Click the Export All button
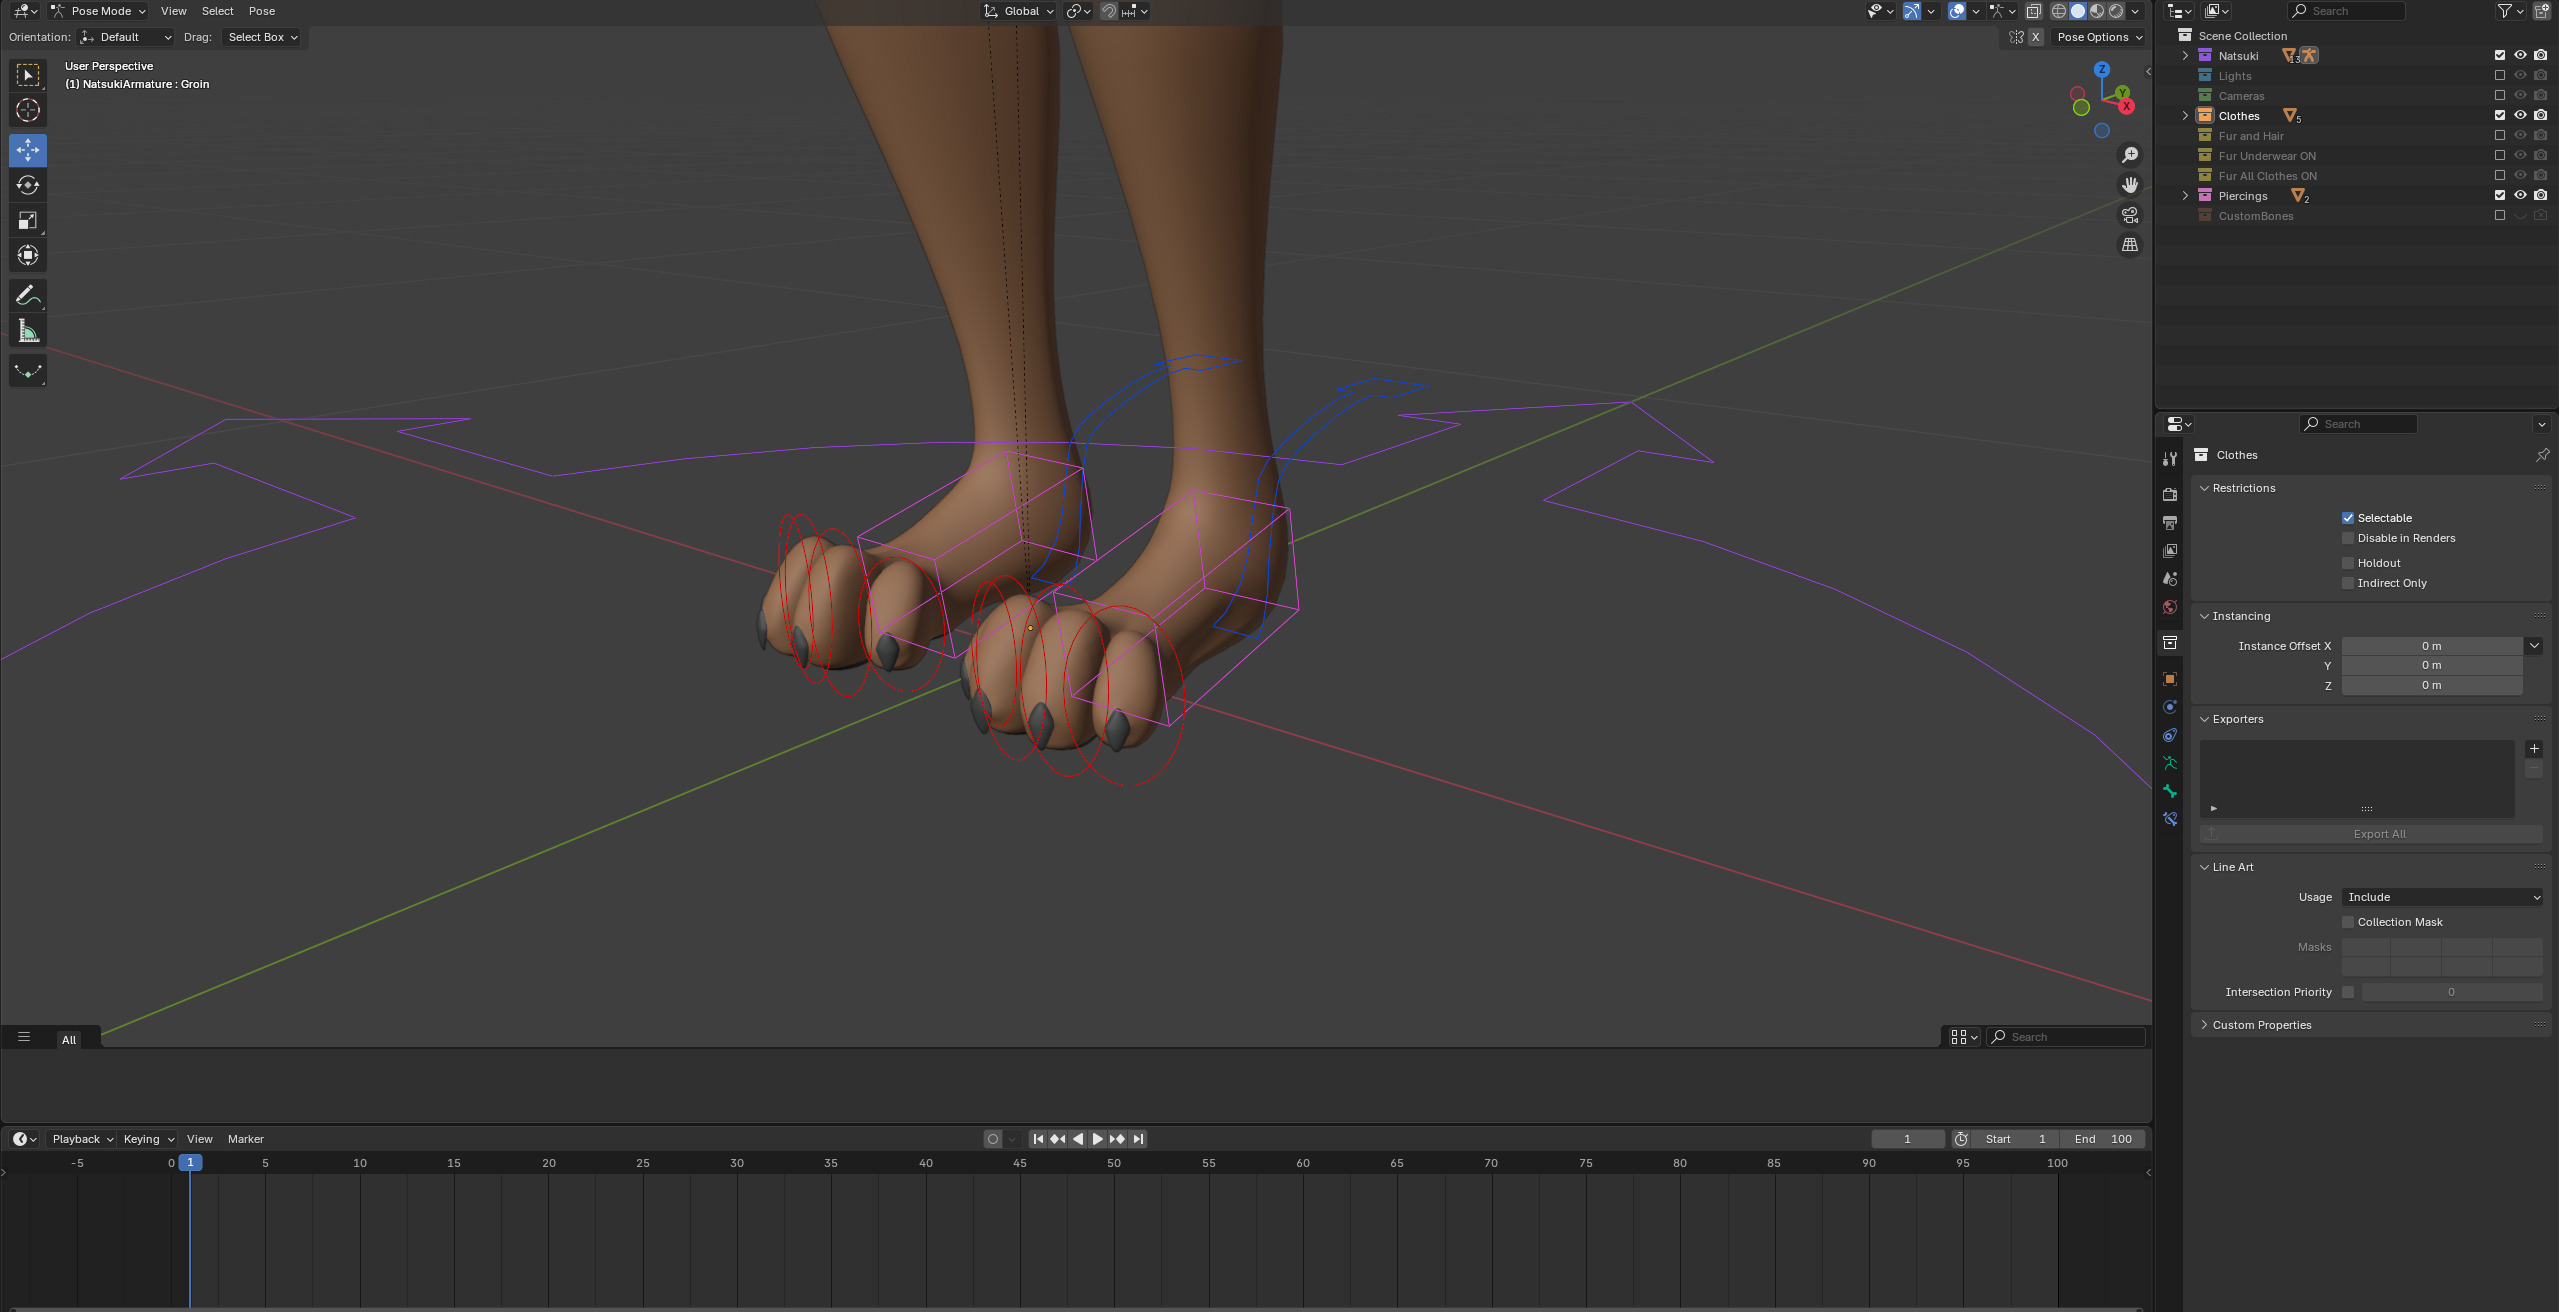The height and width of the screenshot is (1312, 2559). 2378,834
